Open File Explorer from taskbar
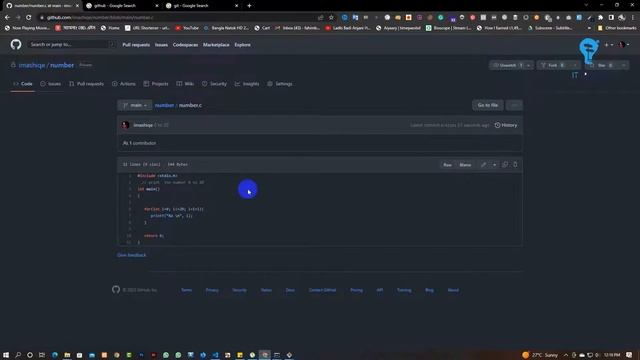 pyautogui.click(x=67, y=355)
